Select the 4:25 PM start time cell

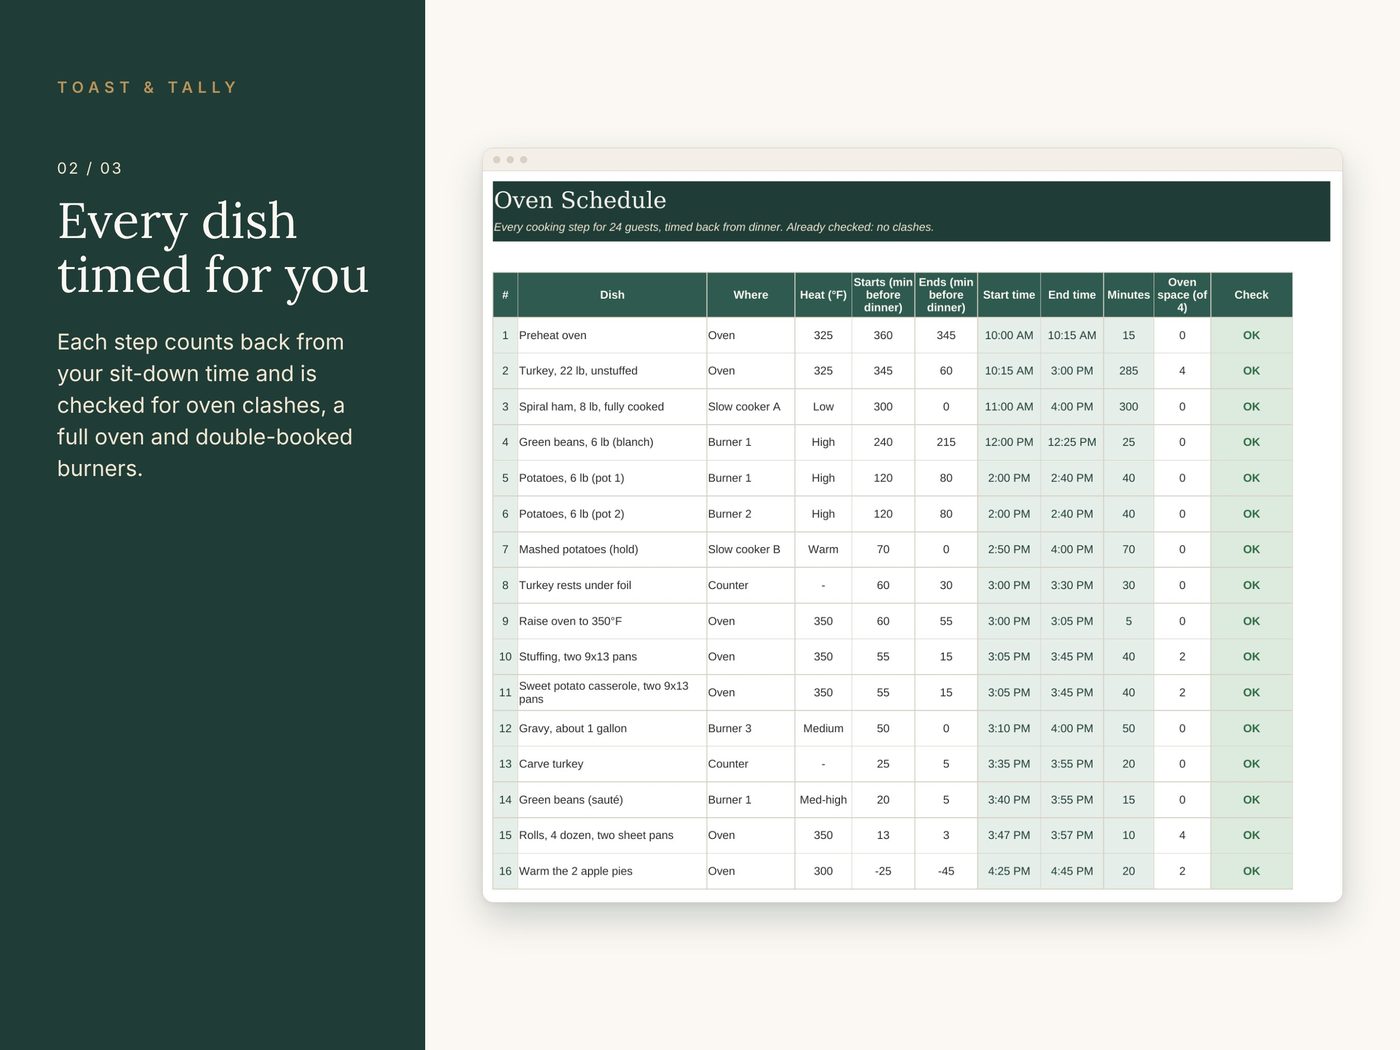coord(1009,871)
